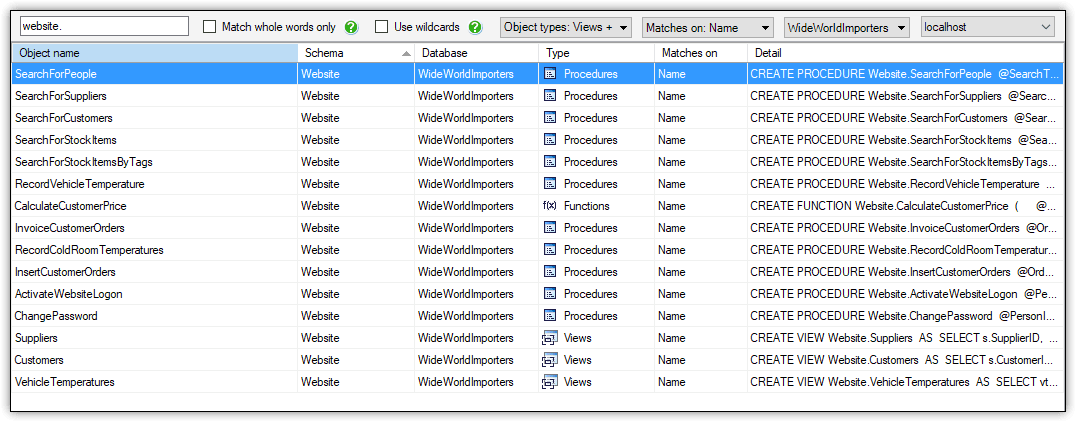Open help for Match whole words only

(351, 27)
